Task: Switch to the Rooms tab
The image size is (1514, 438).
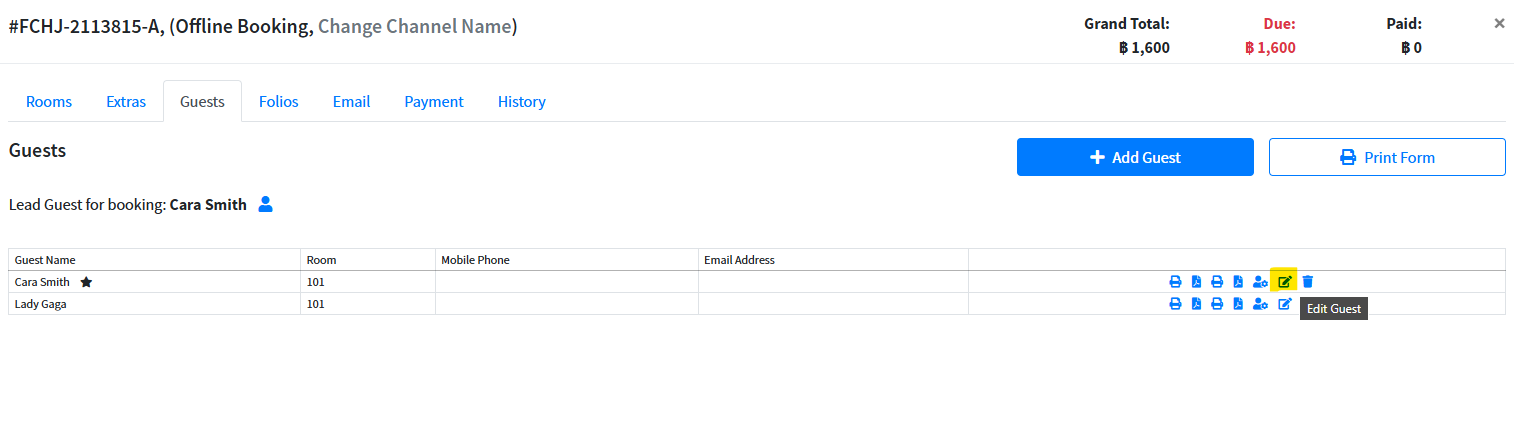Action: 49,102
